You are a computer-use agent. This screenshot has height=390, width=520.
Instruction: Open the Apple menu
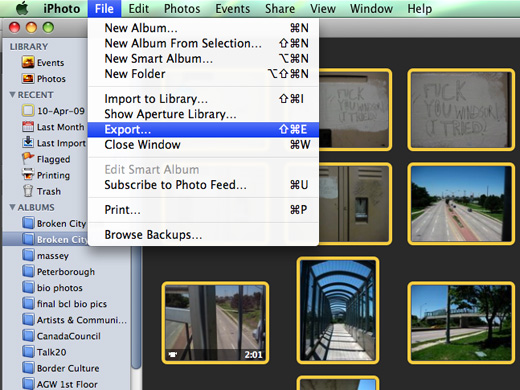tap(22, 8)
